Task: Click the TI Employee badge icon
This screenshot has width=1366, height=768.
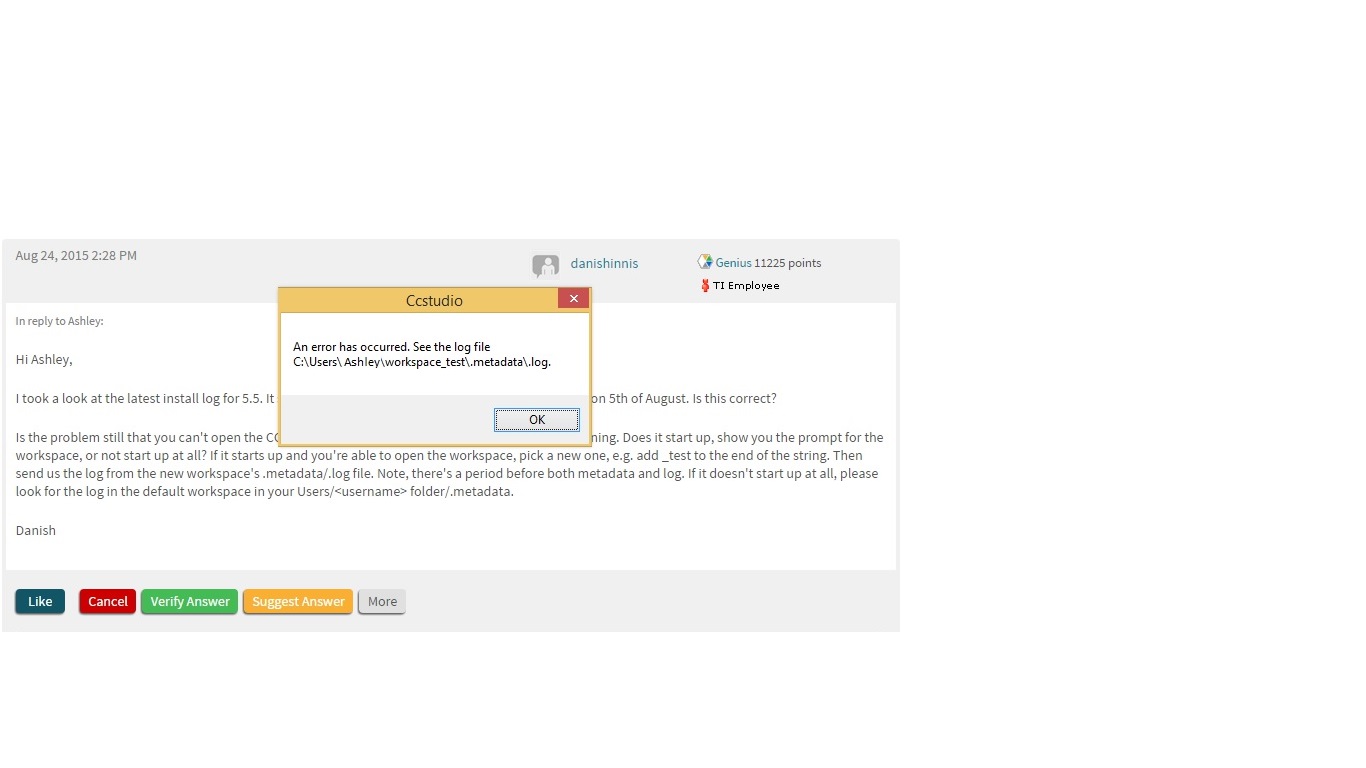Action: (705, 286)
